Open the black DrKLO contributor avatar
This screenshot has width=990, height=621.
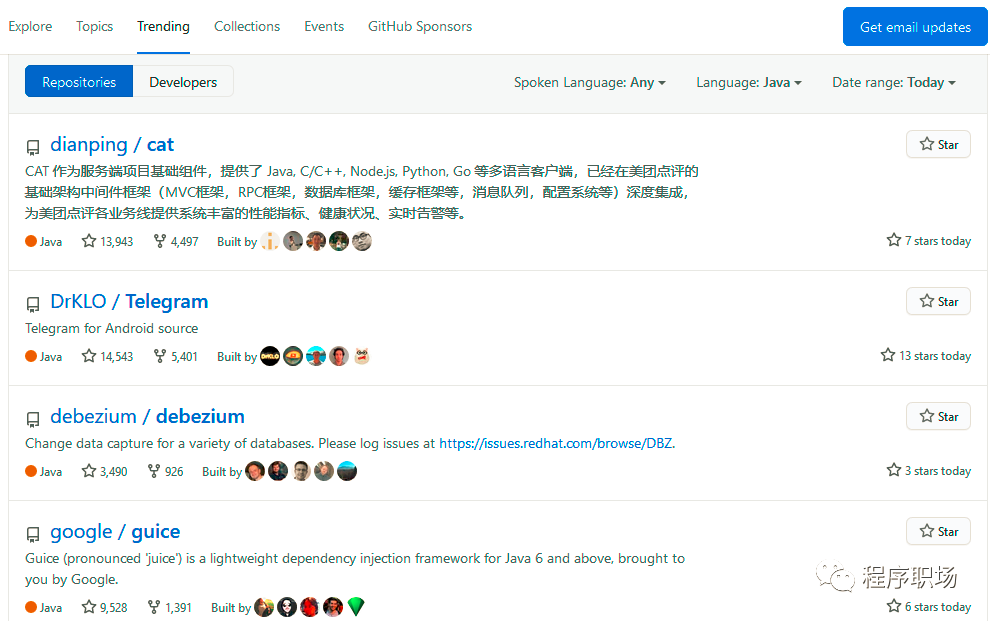coord(270,356)
